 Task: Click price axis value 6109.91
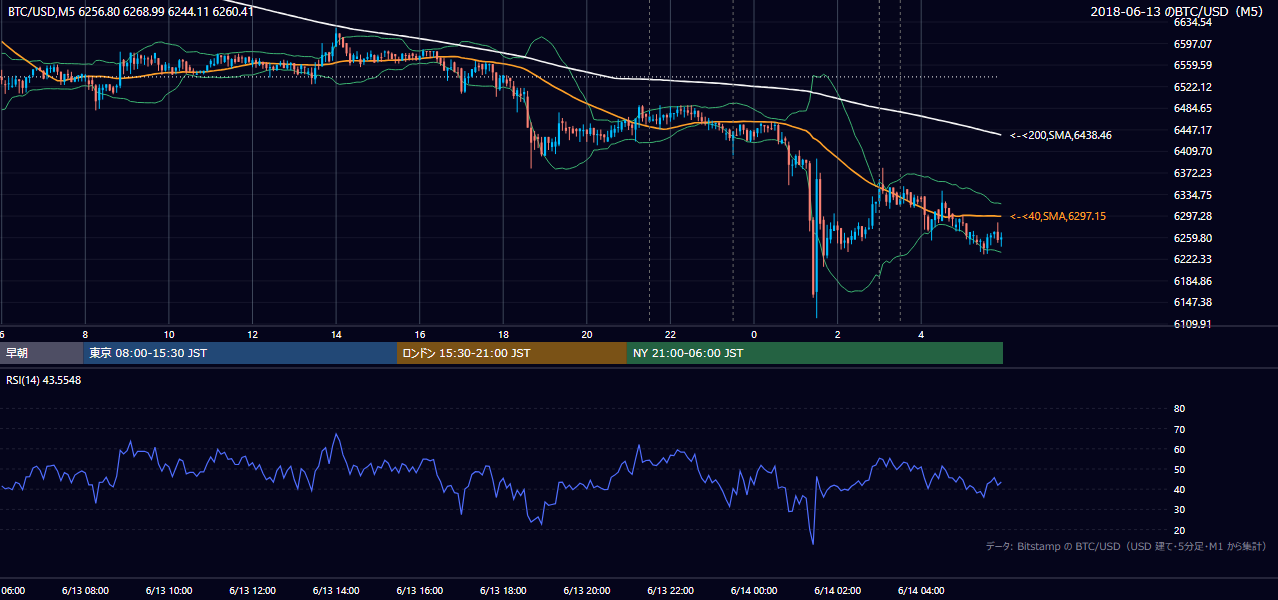tap(1192, 324)
